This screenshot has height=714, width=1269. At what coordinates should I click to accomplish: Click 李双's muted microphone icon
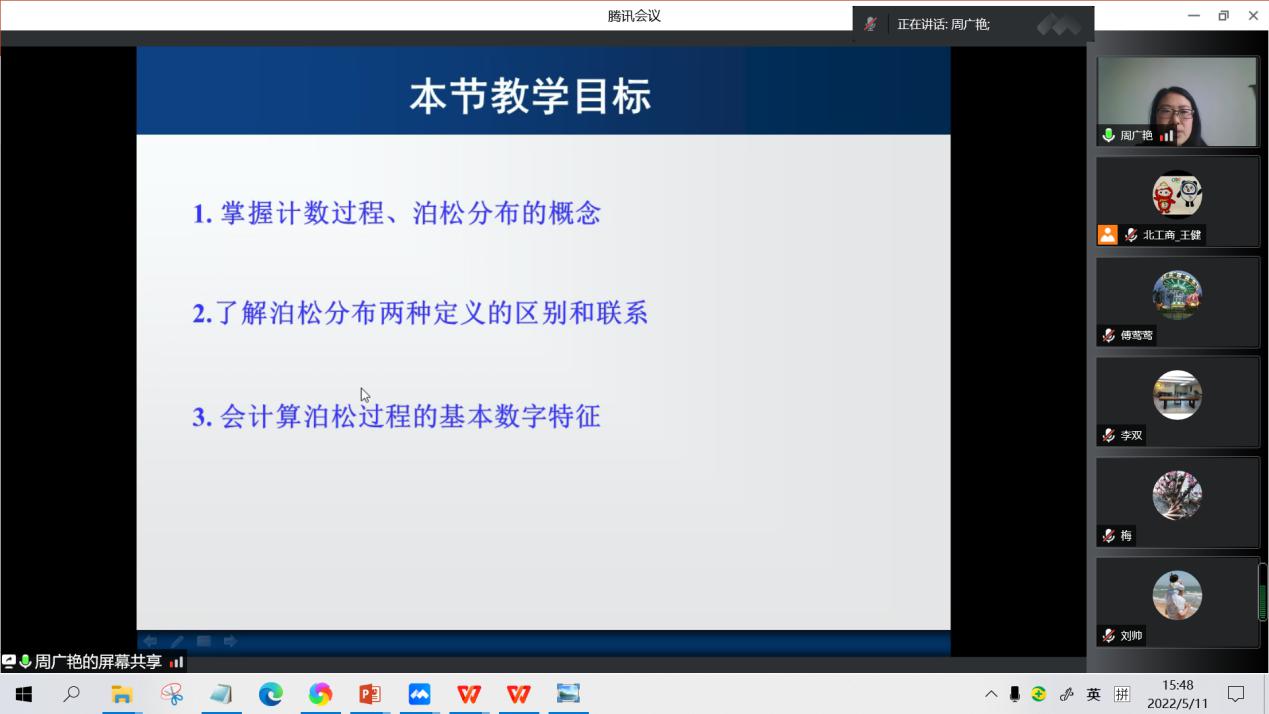(1108, 436)
